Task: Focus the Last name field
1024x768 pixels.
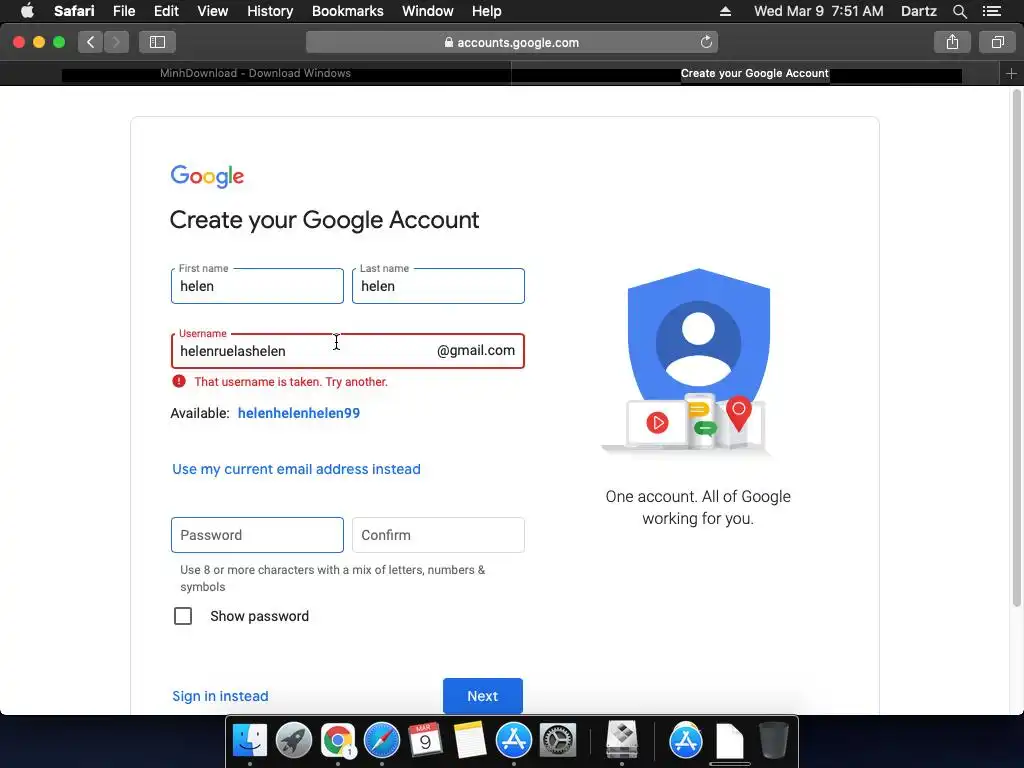Action: (x=438, y=286)
